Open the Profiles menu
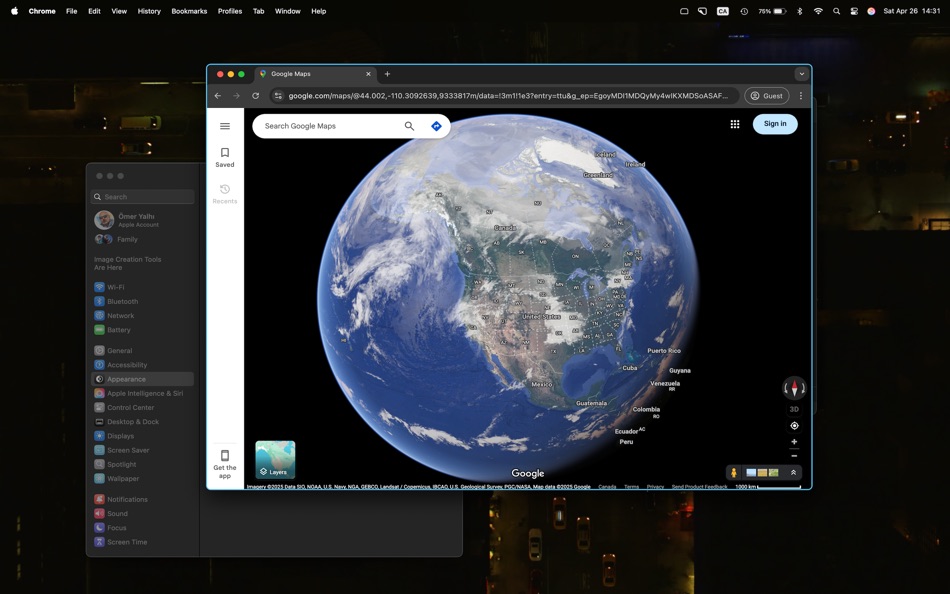Image resolution: width=950 pixels, height=594 pixels. click(x=230, y=11)
